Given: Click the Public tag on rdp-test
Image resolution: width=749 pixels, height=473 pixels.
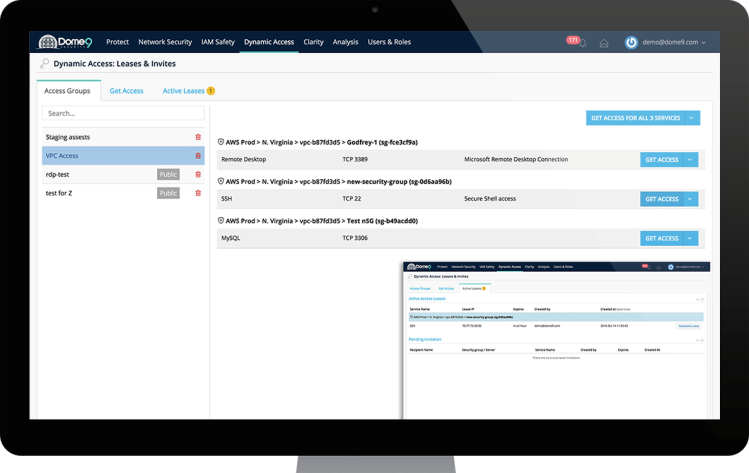Looking at the screenshot, I should [x=168, y=174].
